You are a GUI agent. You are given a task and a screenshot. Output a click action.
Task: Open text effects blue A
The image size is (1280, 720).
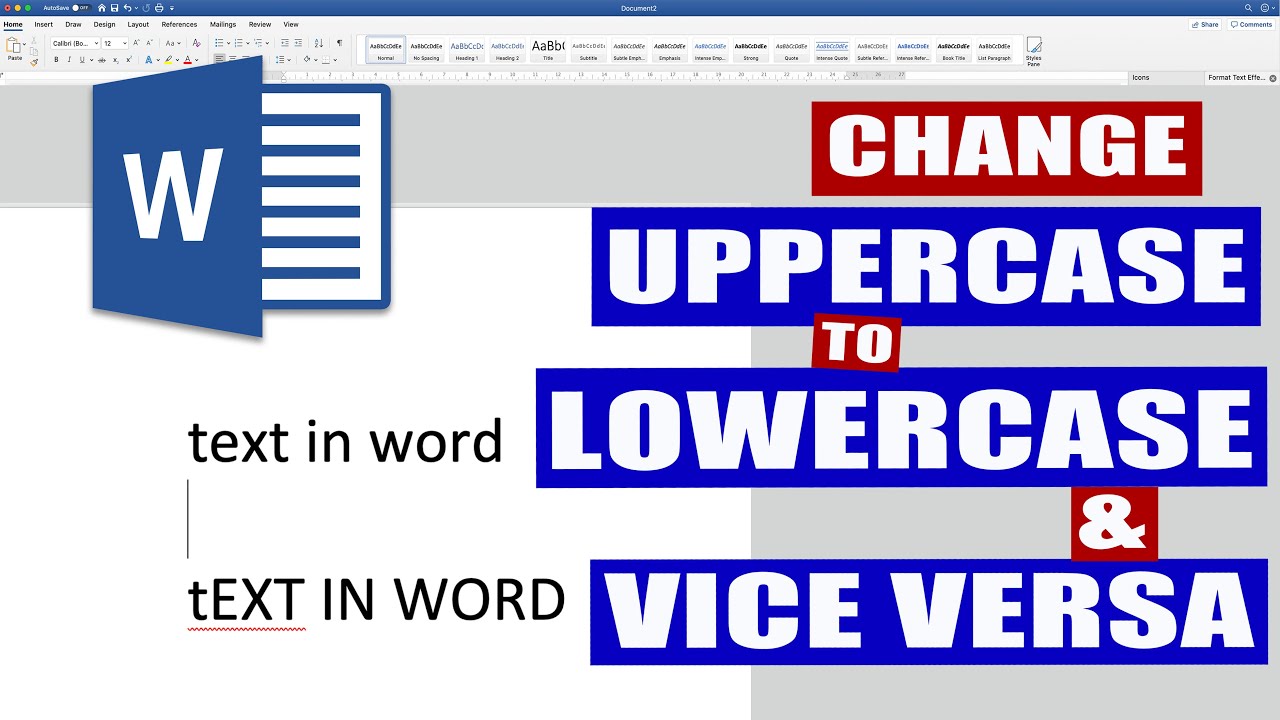click(149, 60)
